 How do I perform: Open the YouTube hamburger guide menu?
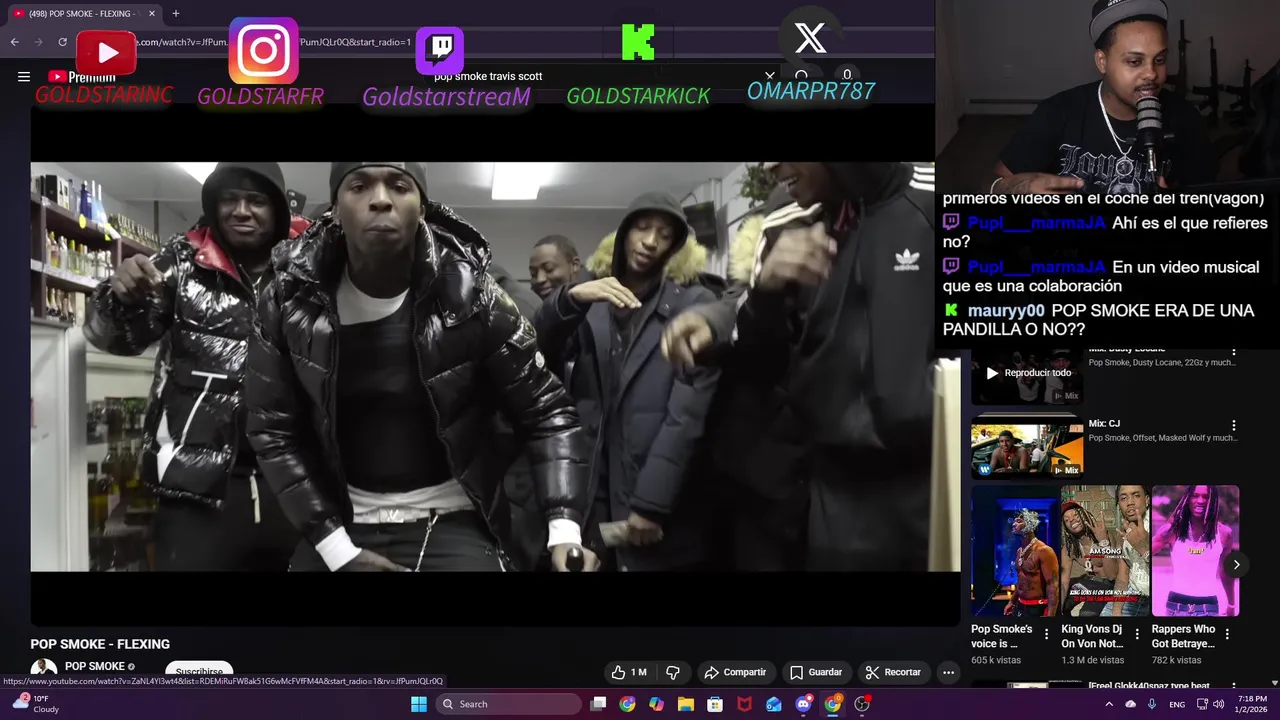24,76
